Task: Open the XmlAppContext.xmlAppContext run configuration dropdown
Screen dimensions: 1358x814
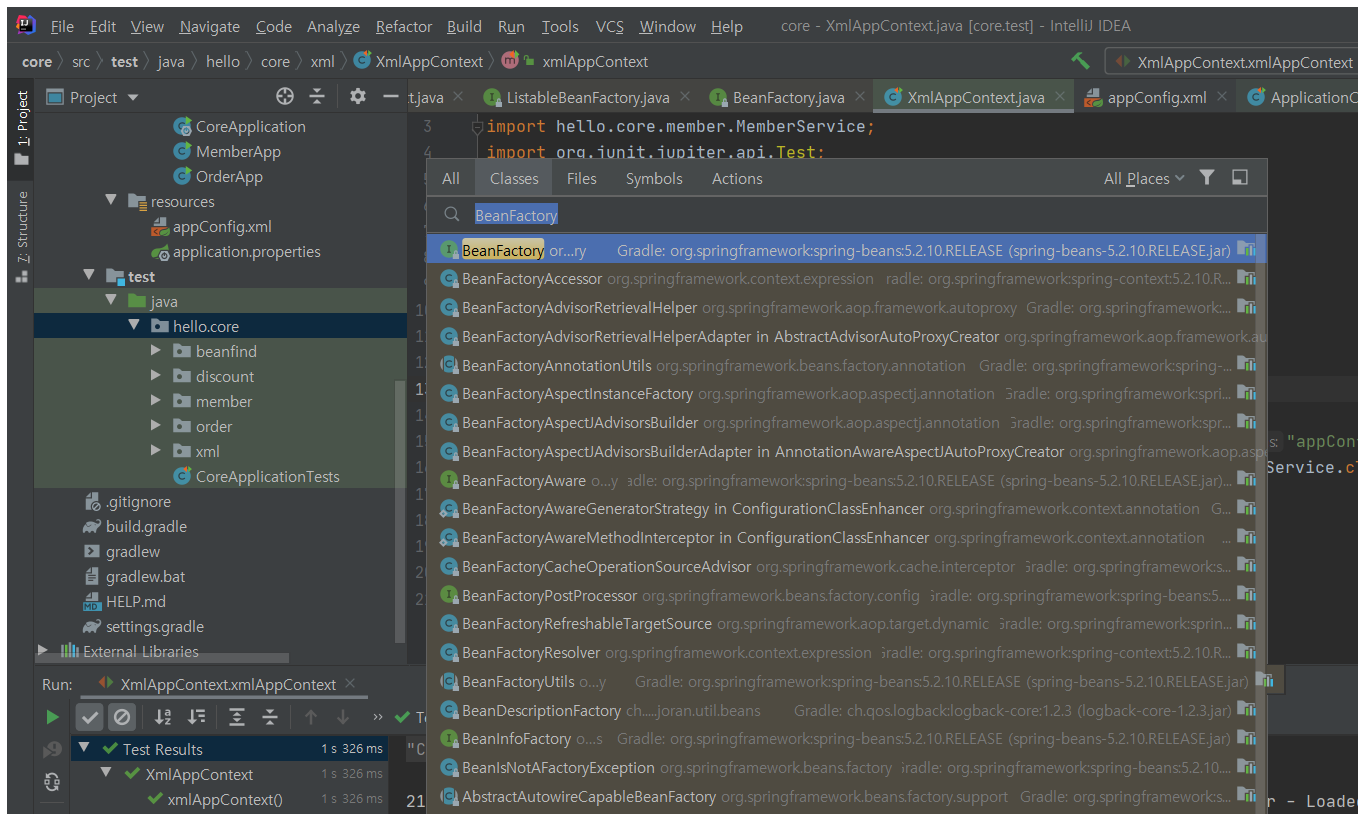Action: coord(1231,62)
